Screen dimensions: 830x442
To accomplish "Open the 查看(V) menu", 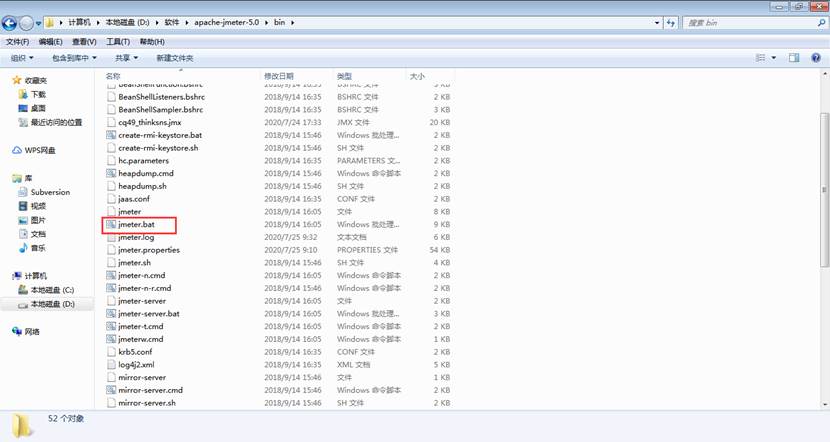I will (84, 41).
